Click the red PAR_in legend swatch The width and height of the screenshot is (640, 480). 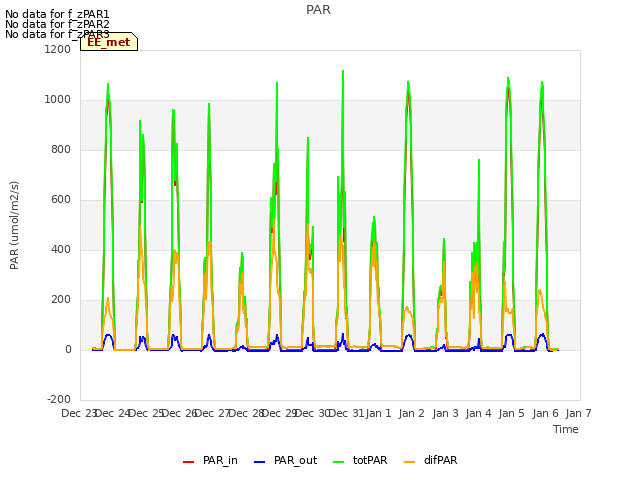(x=189, y=462)
